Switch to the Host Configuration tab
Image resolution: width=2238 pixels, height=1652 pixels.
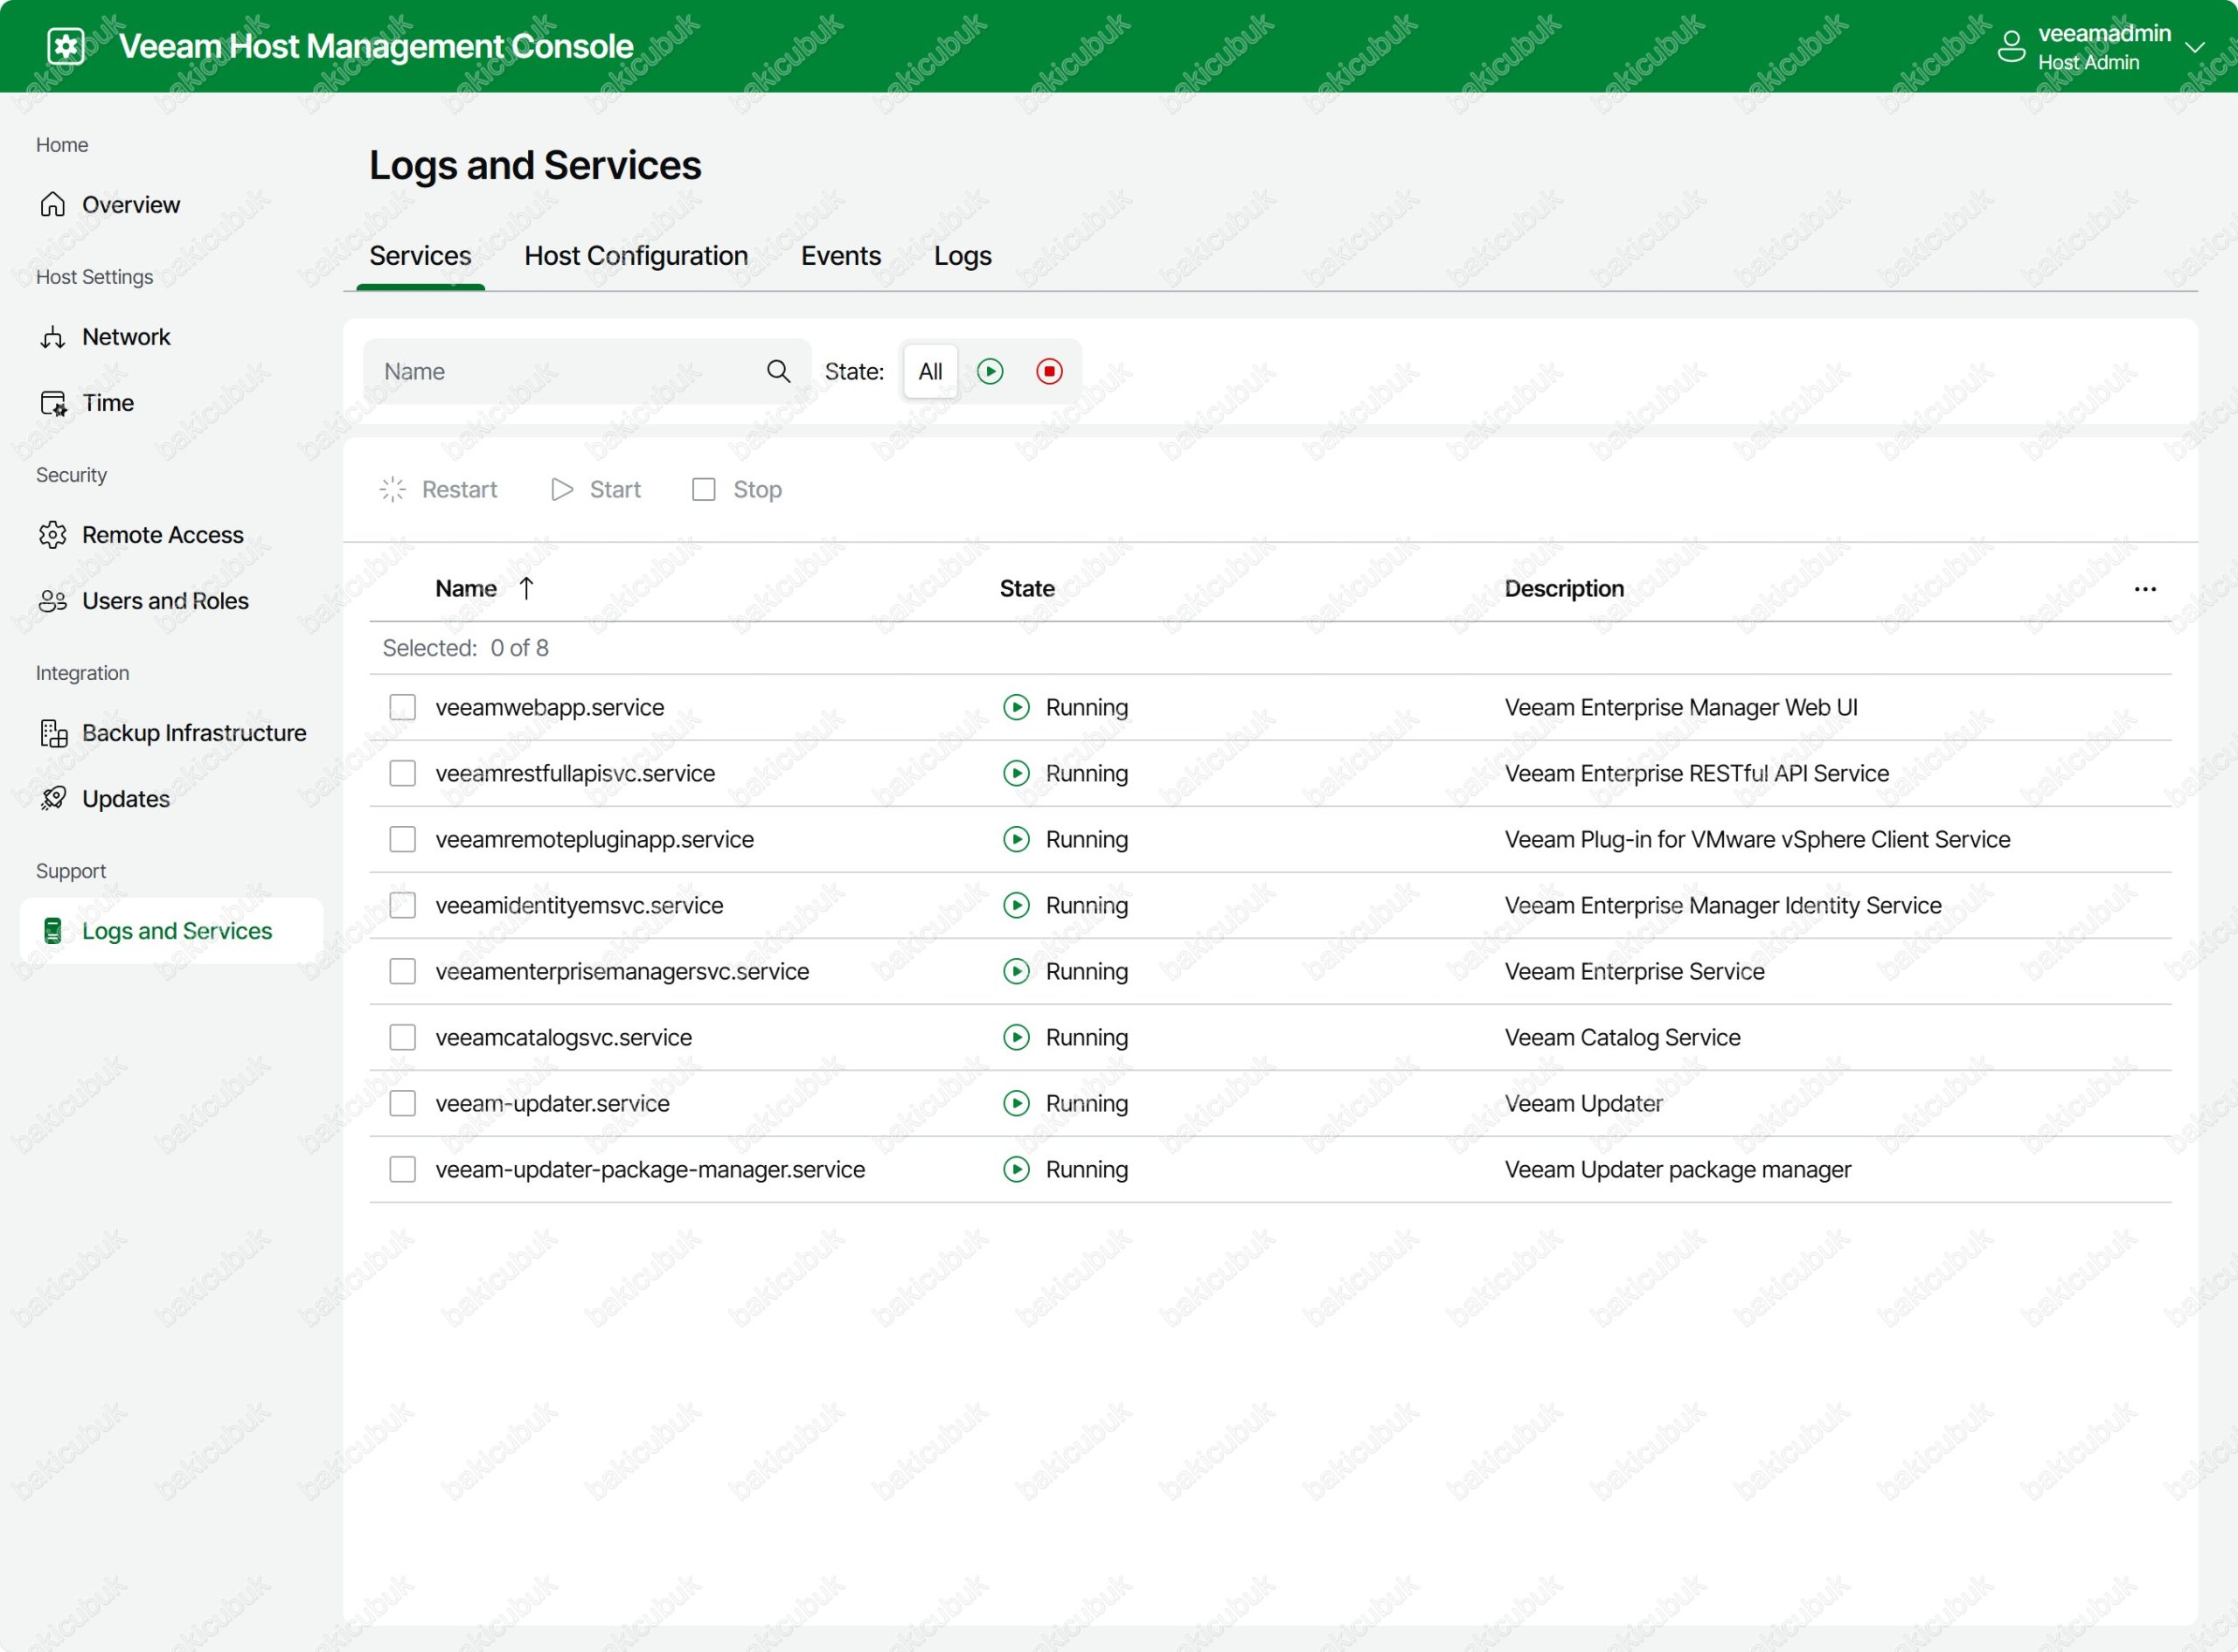[636, 256]
